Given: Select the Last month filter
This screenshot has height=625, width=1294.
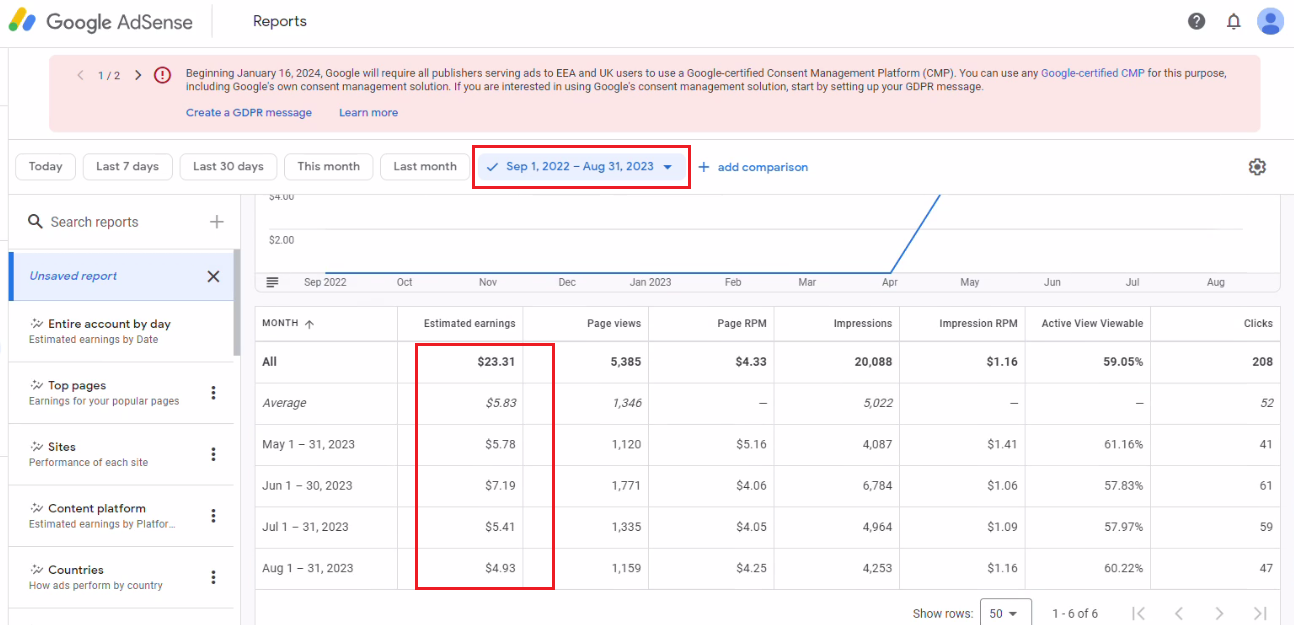Looking at the screenshot, I should pyautogui.click(x=425, y=167).
